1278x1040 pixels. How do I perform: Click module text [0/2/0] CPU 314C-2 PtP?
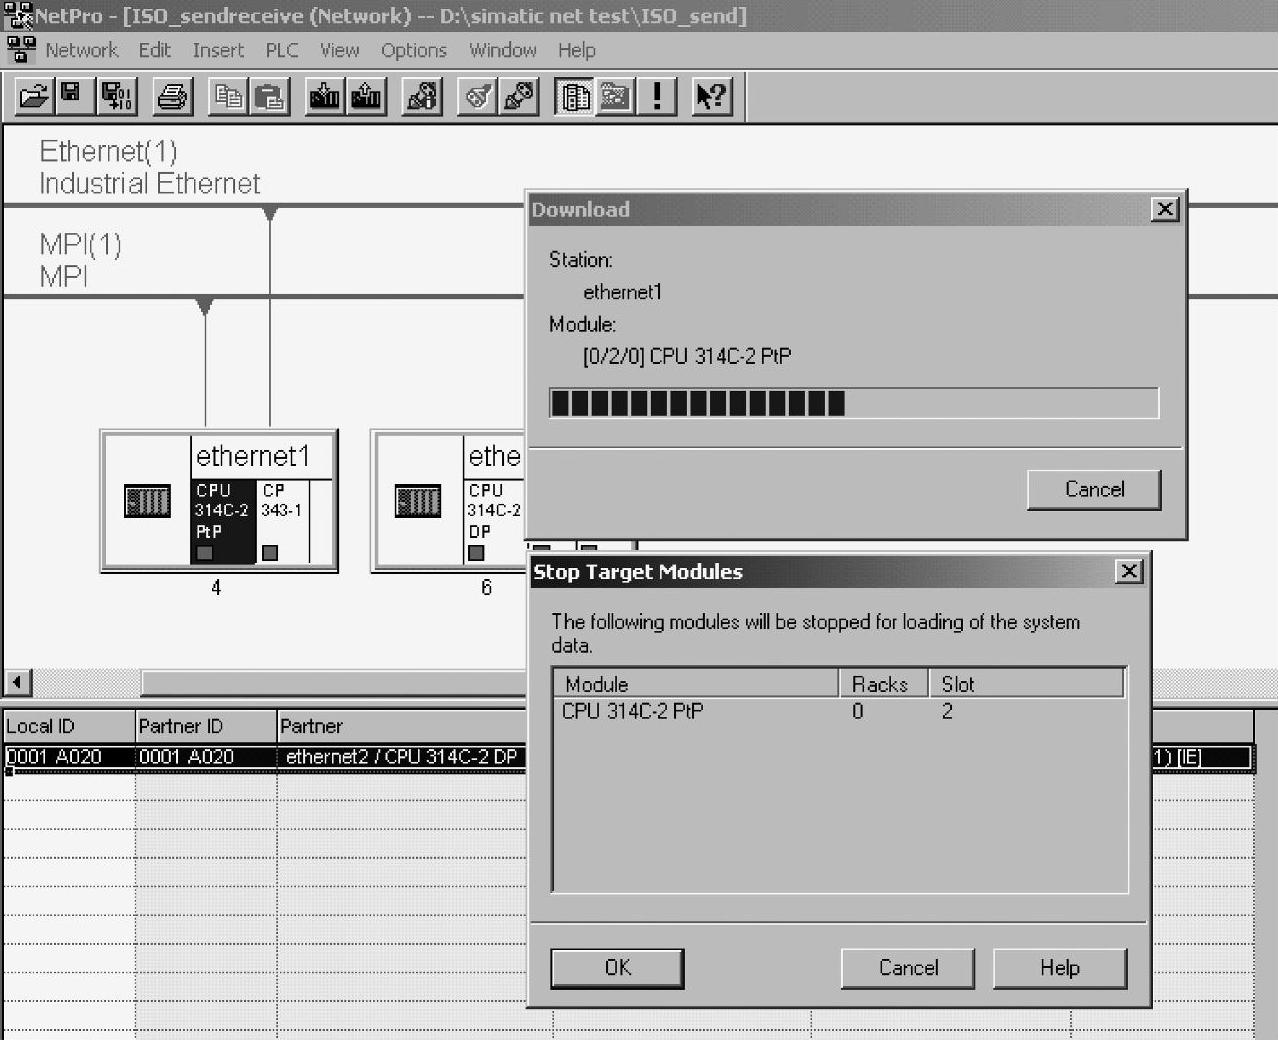[x=687, y=356]
